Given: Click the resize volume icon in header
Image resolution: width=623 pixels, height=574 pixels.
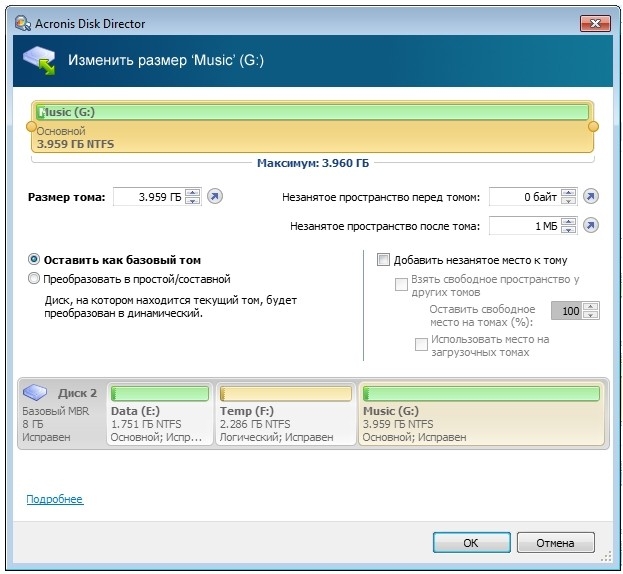Looking at the screenshot, I should pyautogui.click(x=39, y=61).
